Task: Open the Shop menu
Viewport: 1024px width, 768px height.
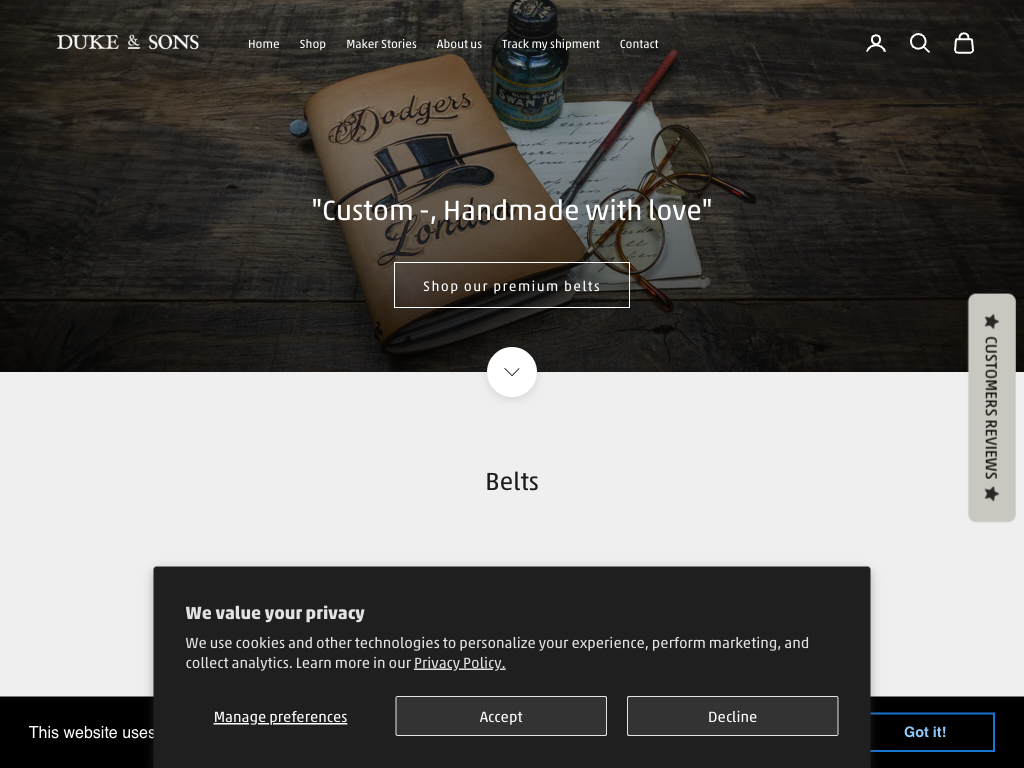Action: [312, 44]
